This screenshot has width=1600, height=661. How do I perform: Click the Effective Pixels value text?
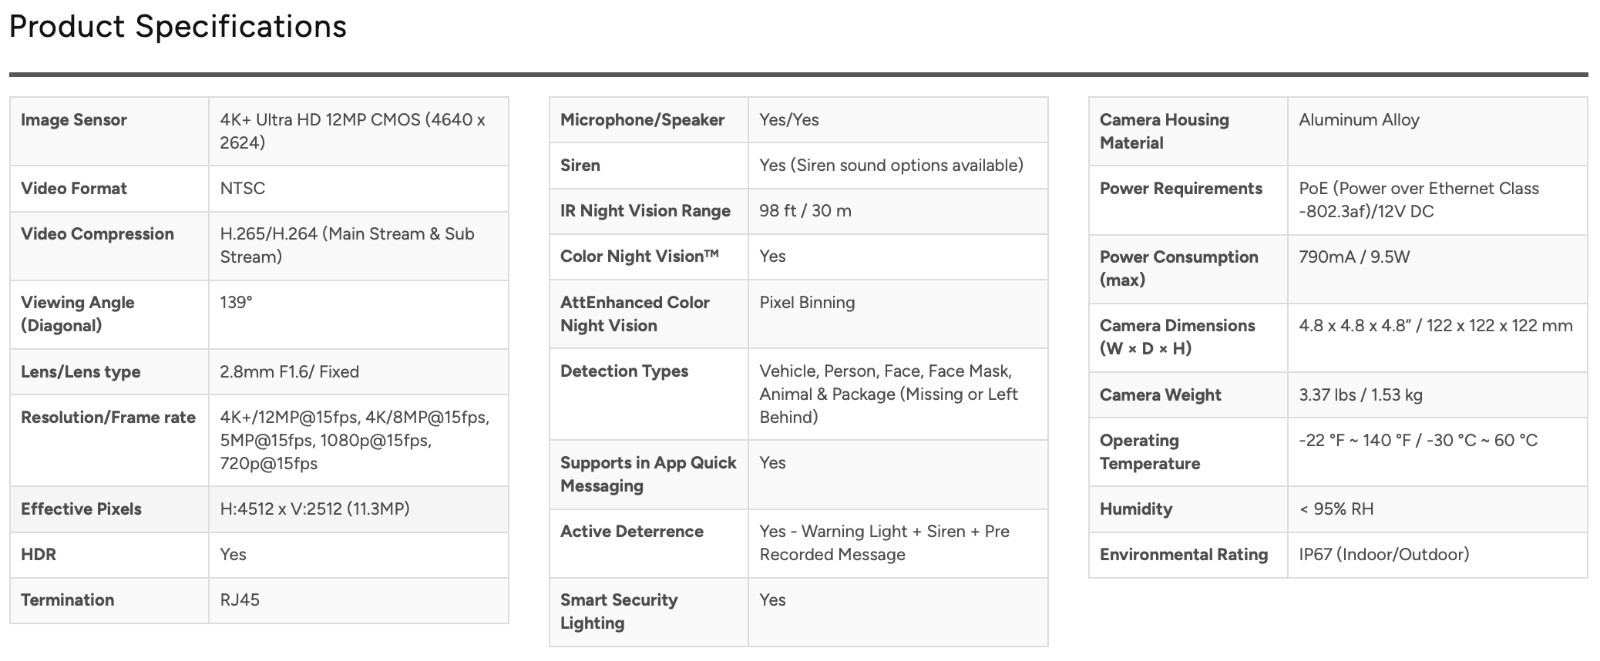point(315,509)
